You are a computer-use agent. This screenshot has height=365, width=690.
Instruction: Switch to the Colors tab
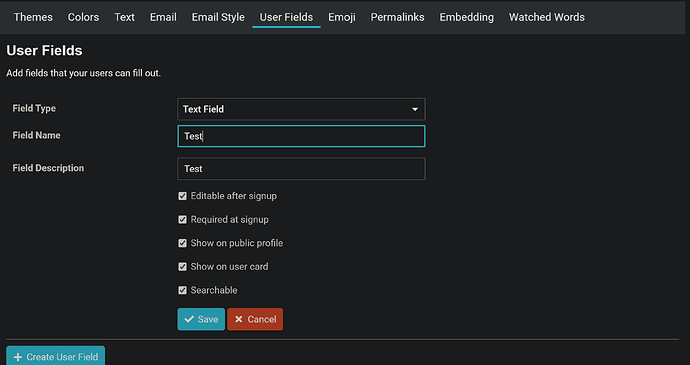(x=83, y=17)
